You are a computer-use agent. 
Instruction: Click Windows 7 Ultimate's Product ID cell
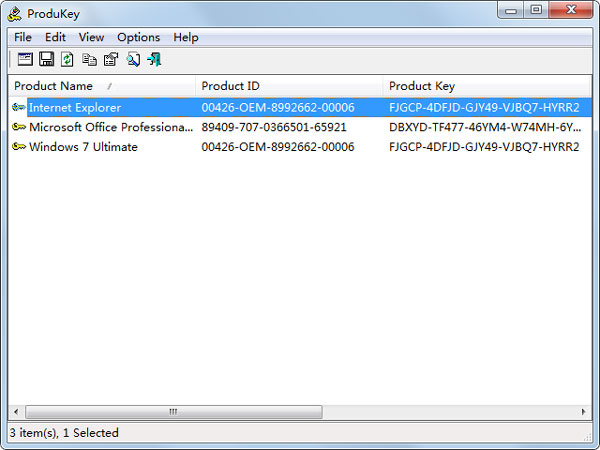click(278, 147)
